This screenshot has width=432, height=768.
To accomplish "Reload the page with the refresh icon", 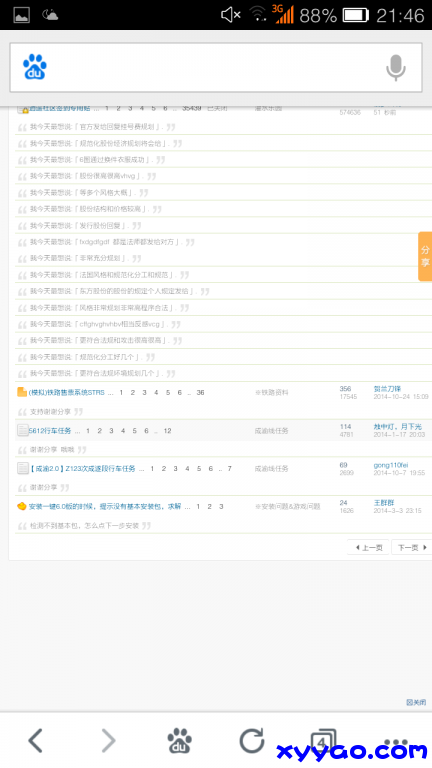I will tap(252, 740).
